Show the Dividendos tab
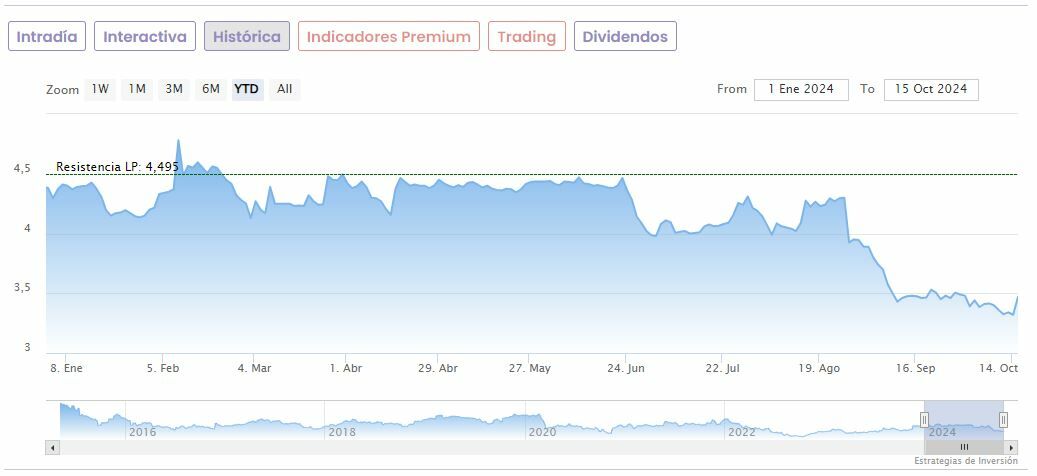This screenshot has height=476, width=1037. click(x=625, y=37)
